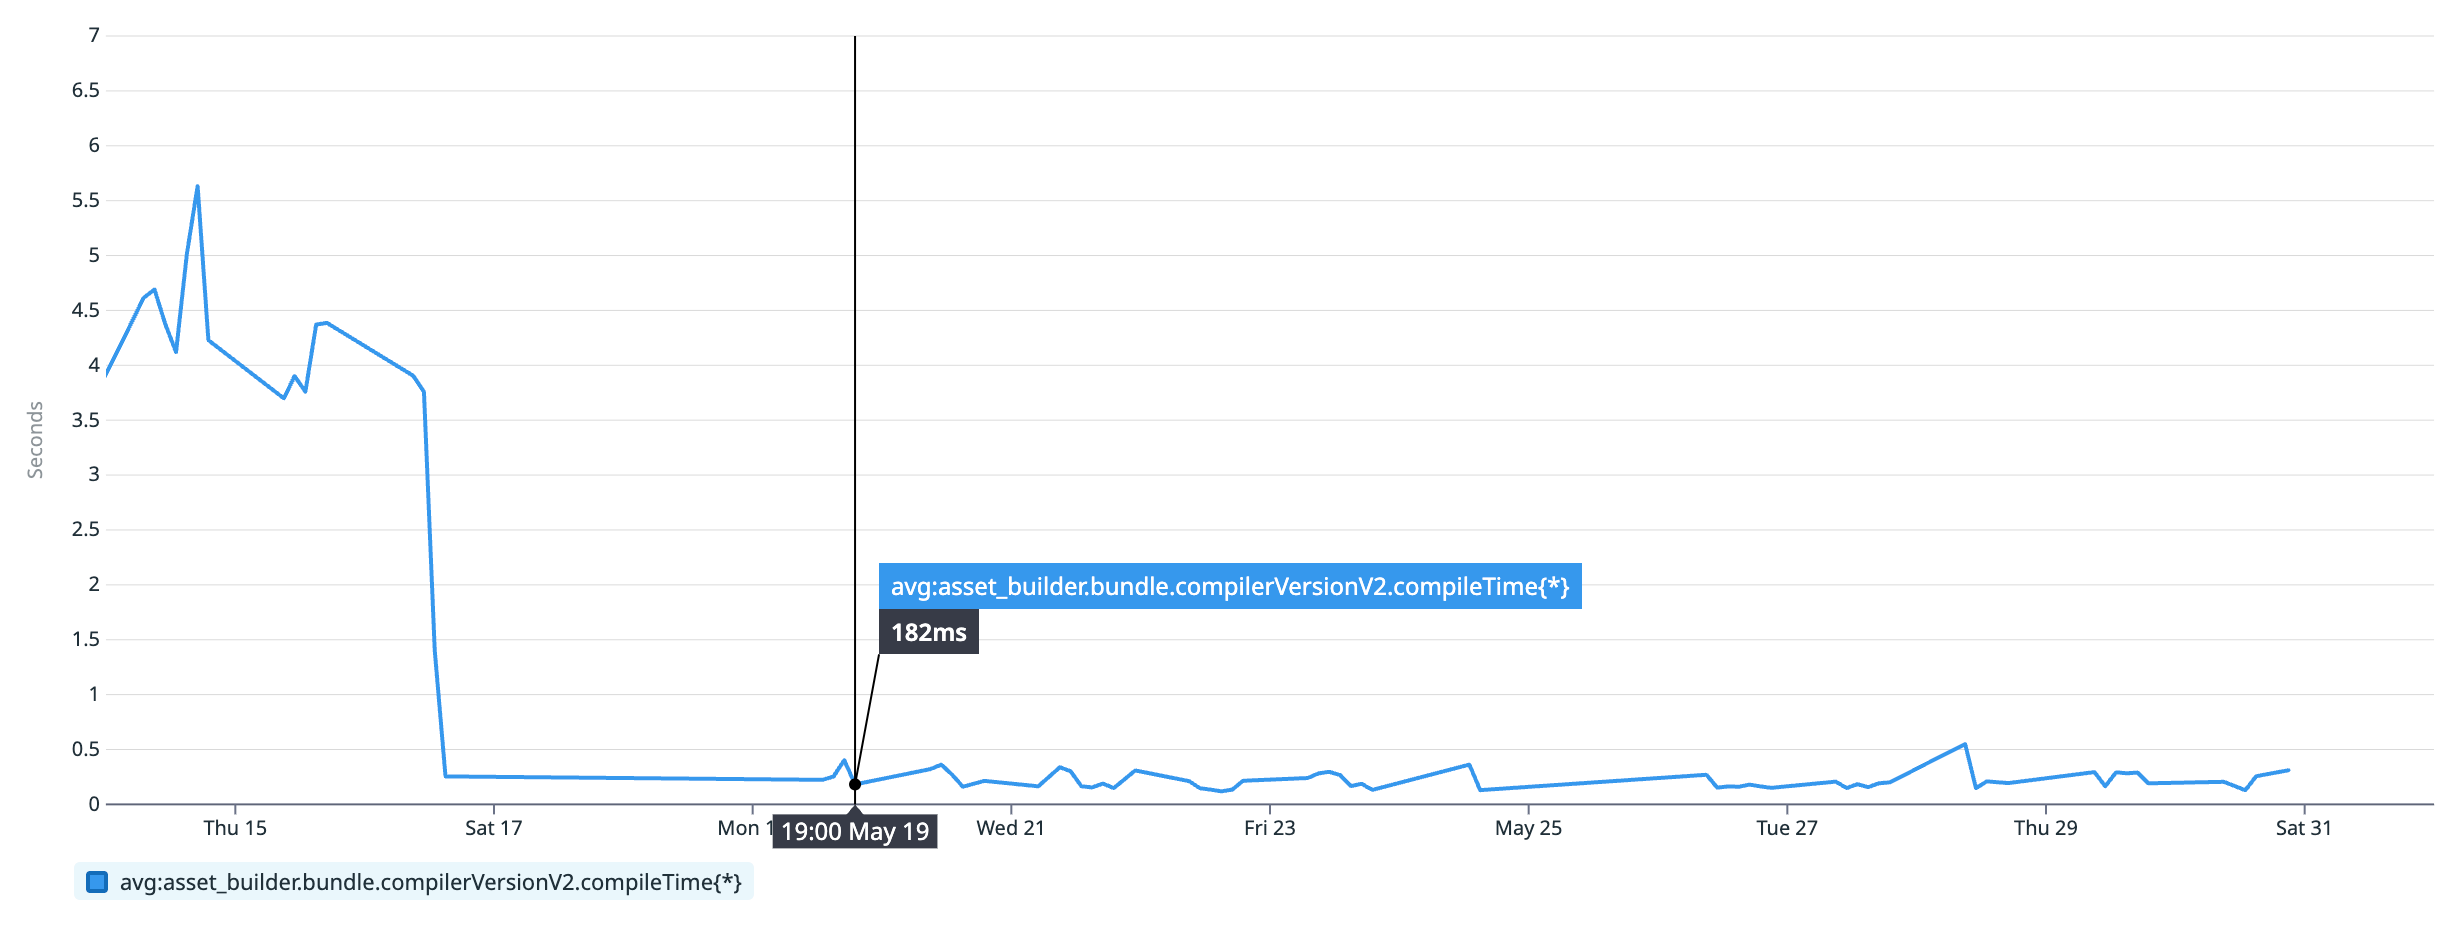Click the blue legend color swatch
2452x928 pixels.
(x=97, y=882)
